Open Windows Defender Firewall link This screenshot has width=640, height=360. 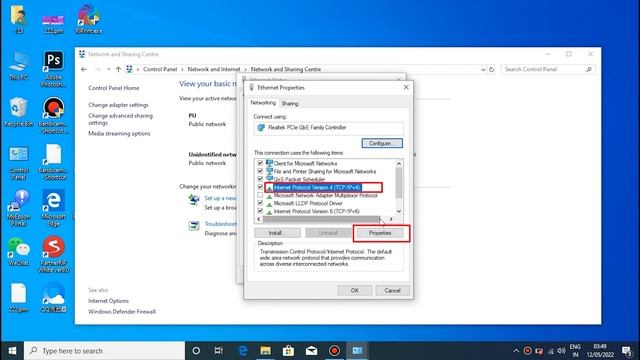point(122,311)
